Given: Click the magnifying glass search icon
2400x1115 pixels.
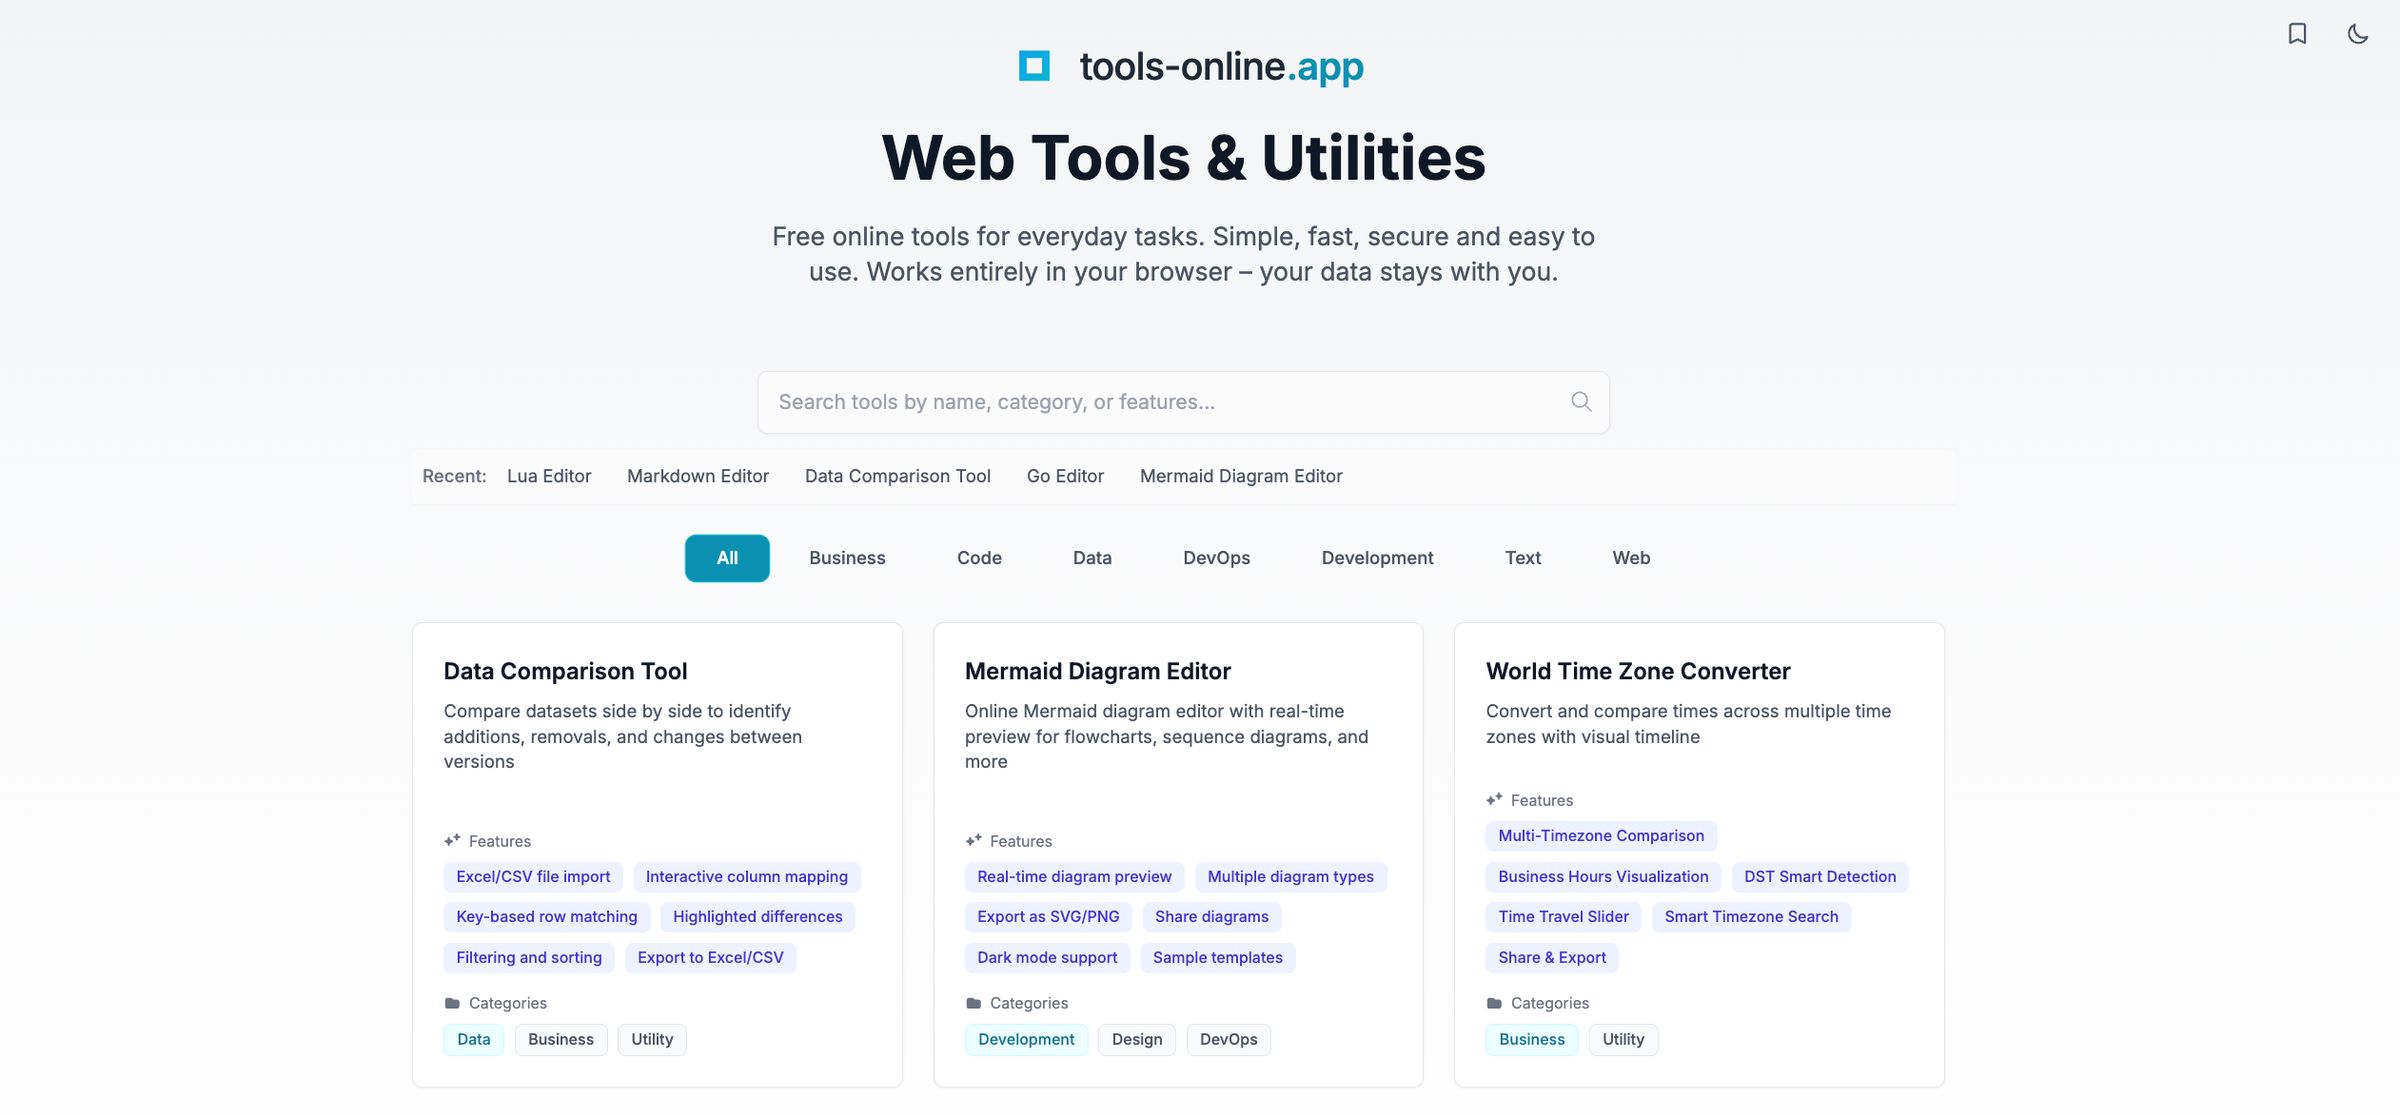Looking at the screenshot, I should point(1580,401).
